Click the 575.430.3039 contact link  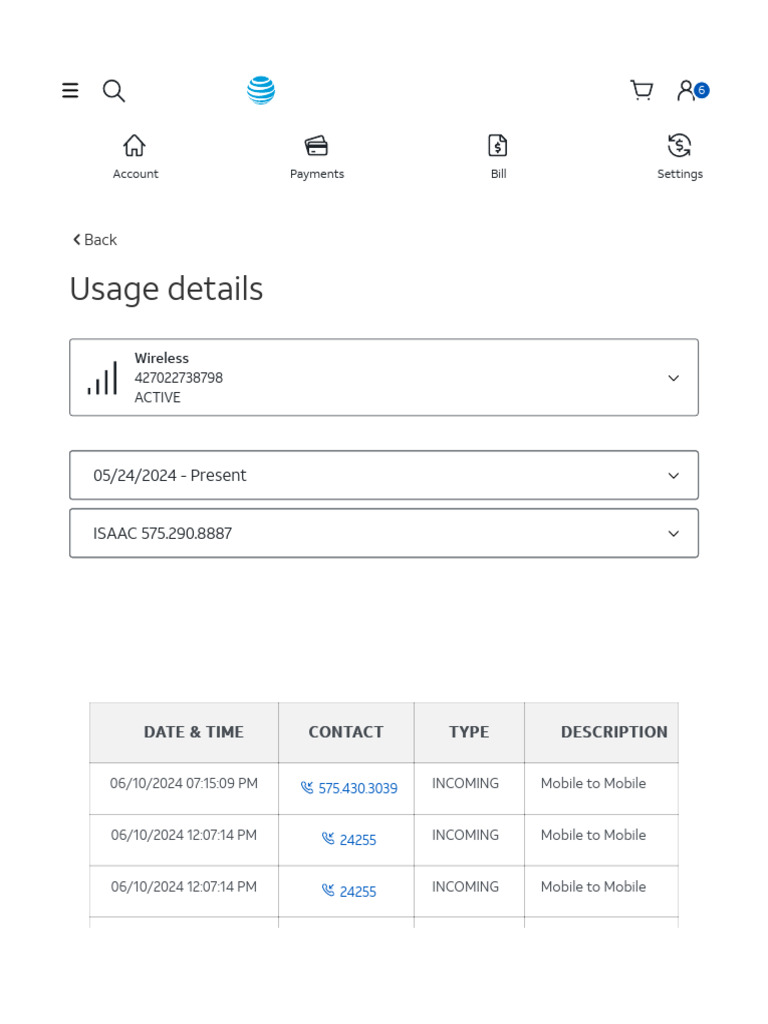357,788
